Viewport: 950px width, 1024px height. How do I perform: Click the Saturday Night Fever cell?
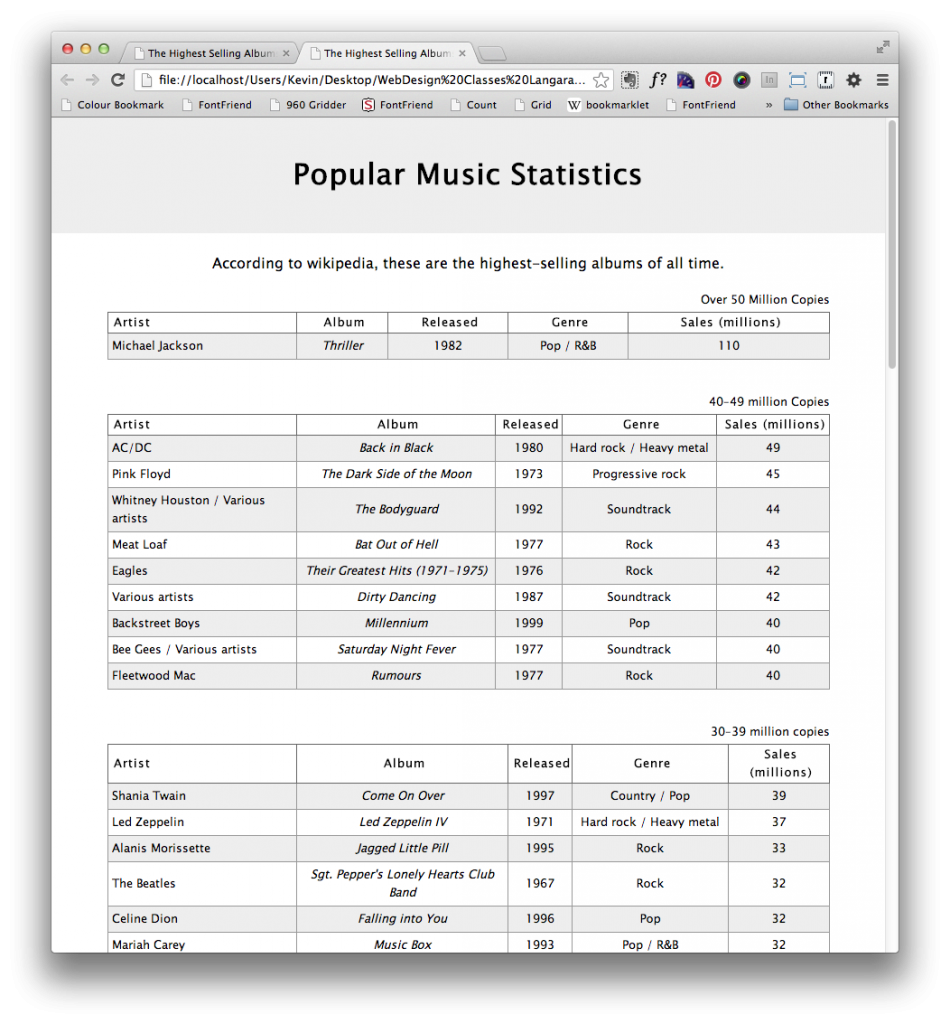(396, 649)
